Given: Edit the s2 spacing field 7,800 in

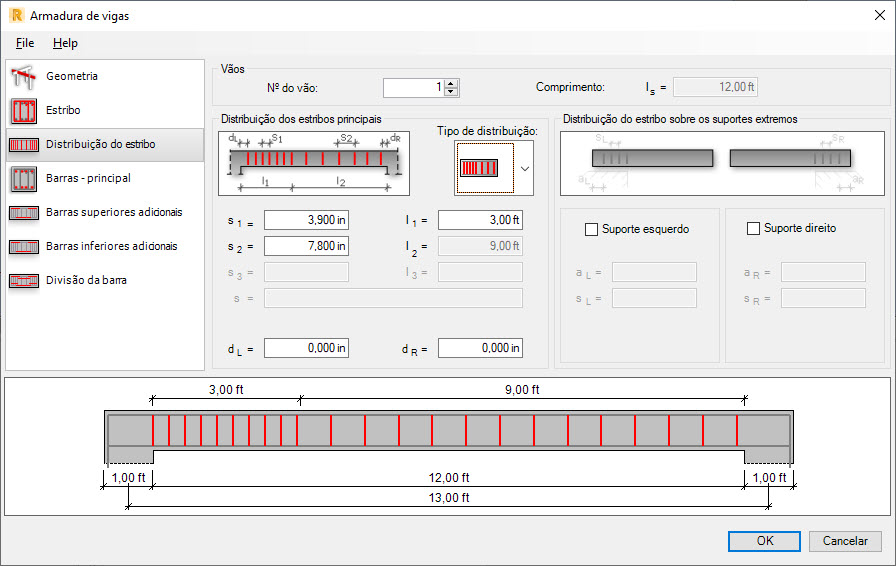Looking at the screenshot, I should [306, 246].
